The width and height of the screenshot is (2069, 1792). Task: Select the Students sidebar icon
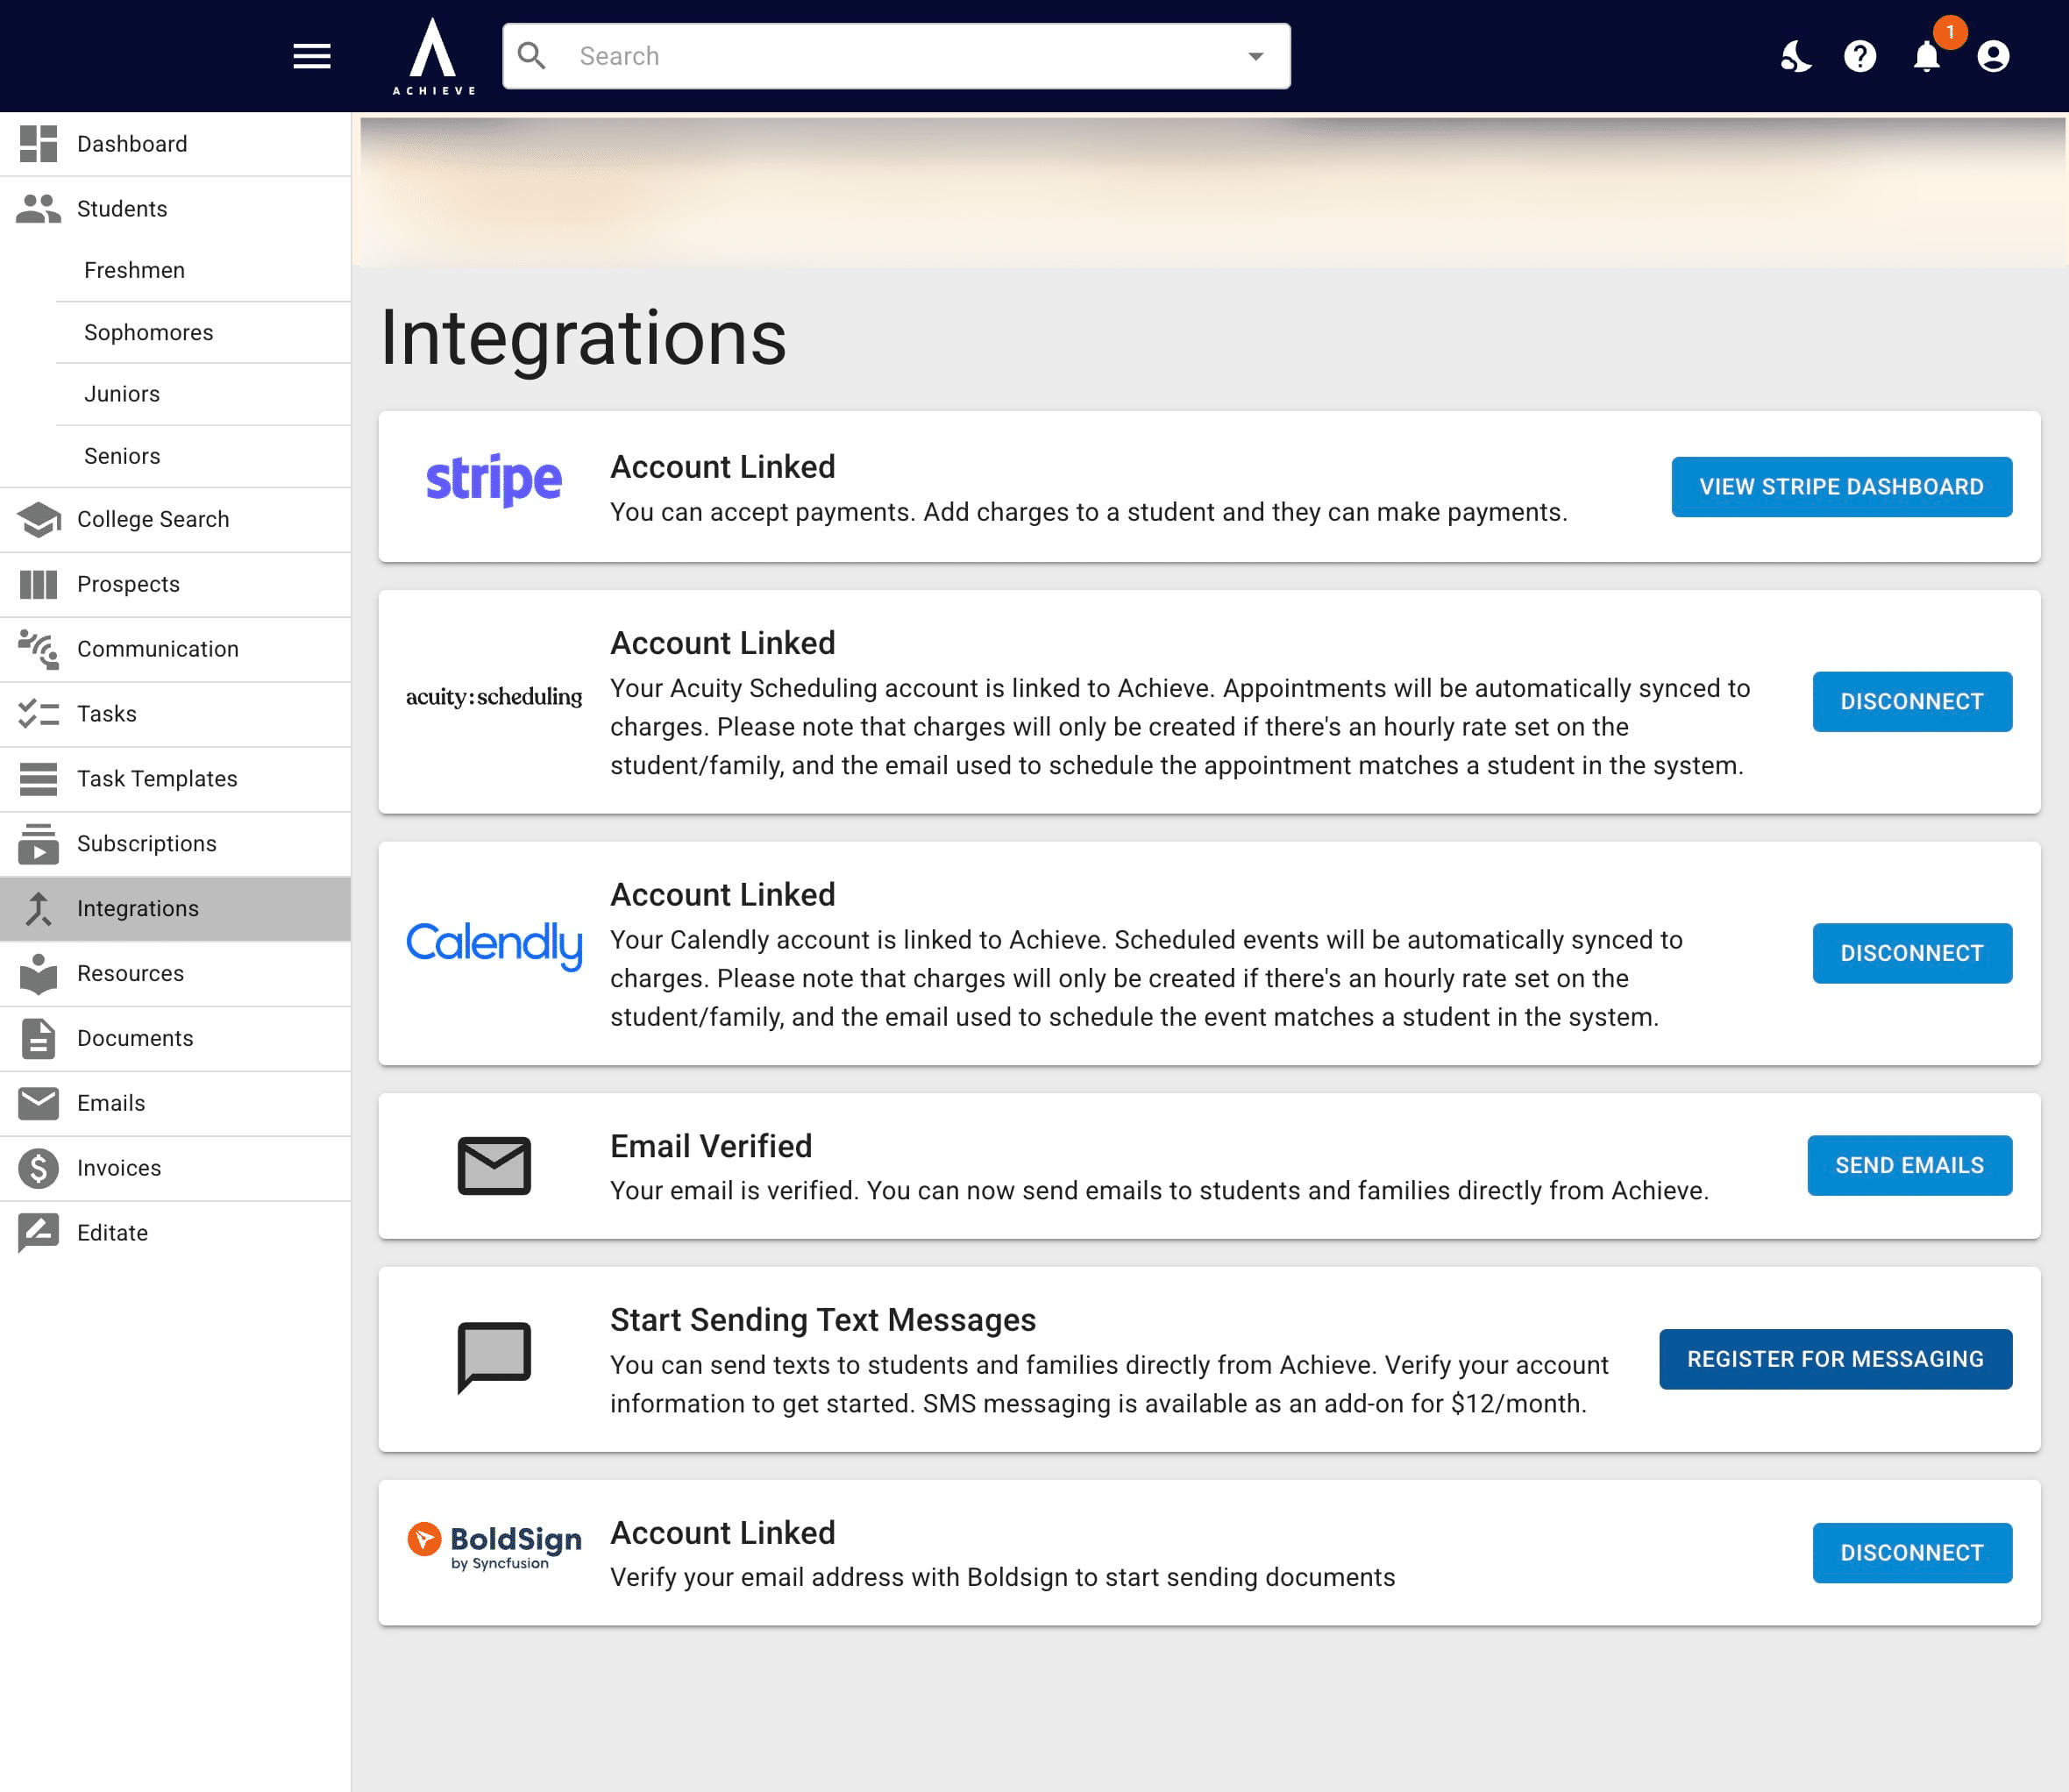(38, 208)
